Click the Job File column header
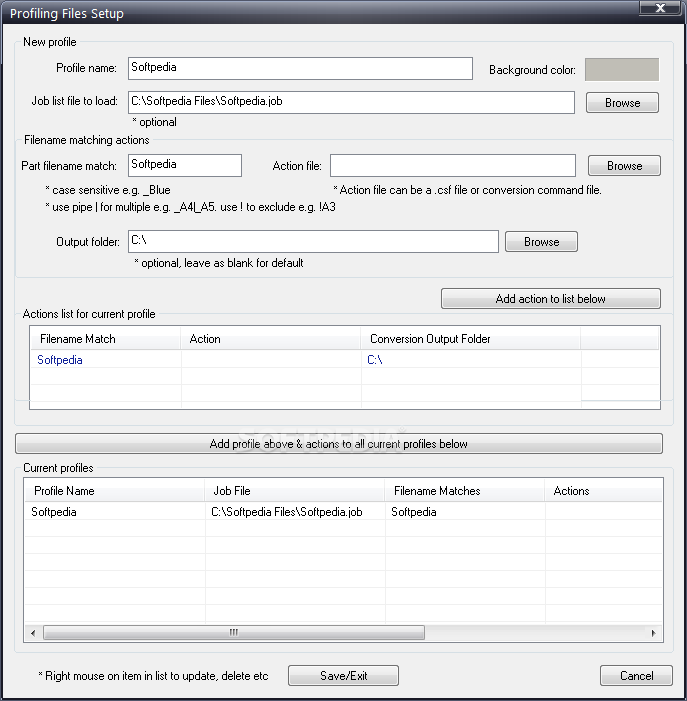The height and width of the screenshot is (701, 687). click(x=295, y=491)
